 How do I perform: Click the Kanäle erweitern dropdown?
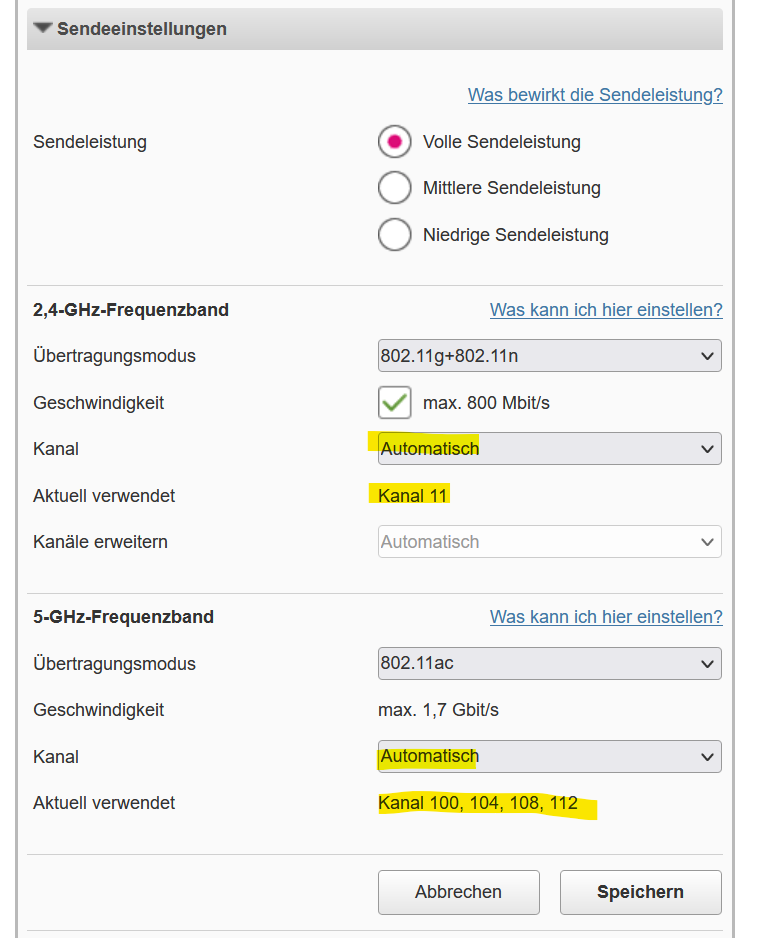(x=549, y=542)
